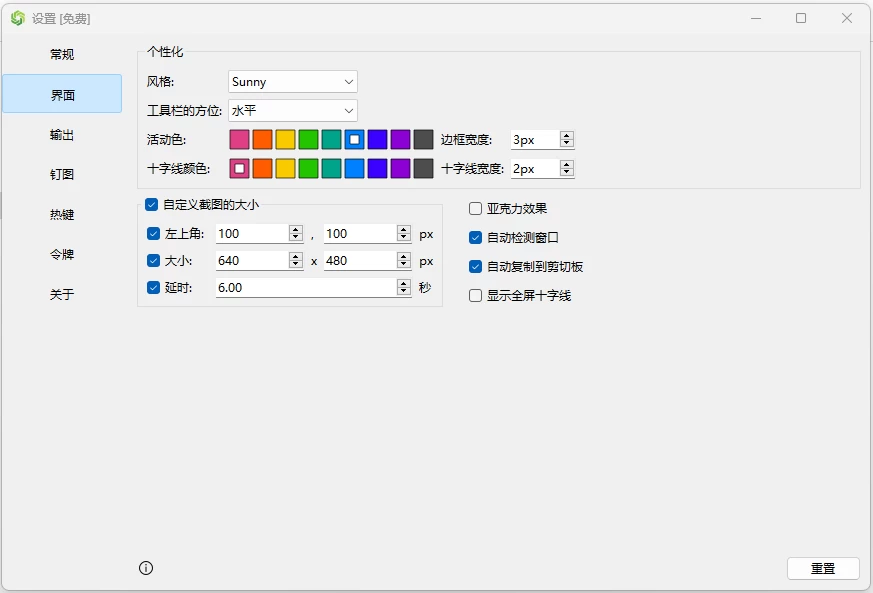Switch to the 常规 settings tab
Image resolution: width=873 pixels, height=593 pixels.
(61, 54)
